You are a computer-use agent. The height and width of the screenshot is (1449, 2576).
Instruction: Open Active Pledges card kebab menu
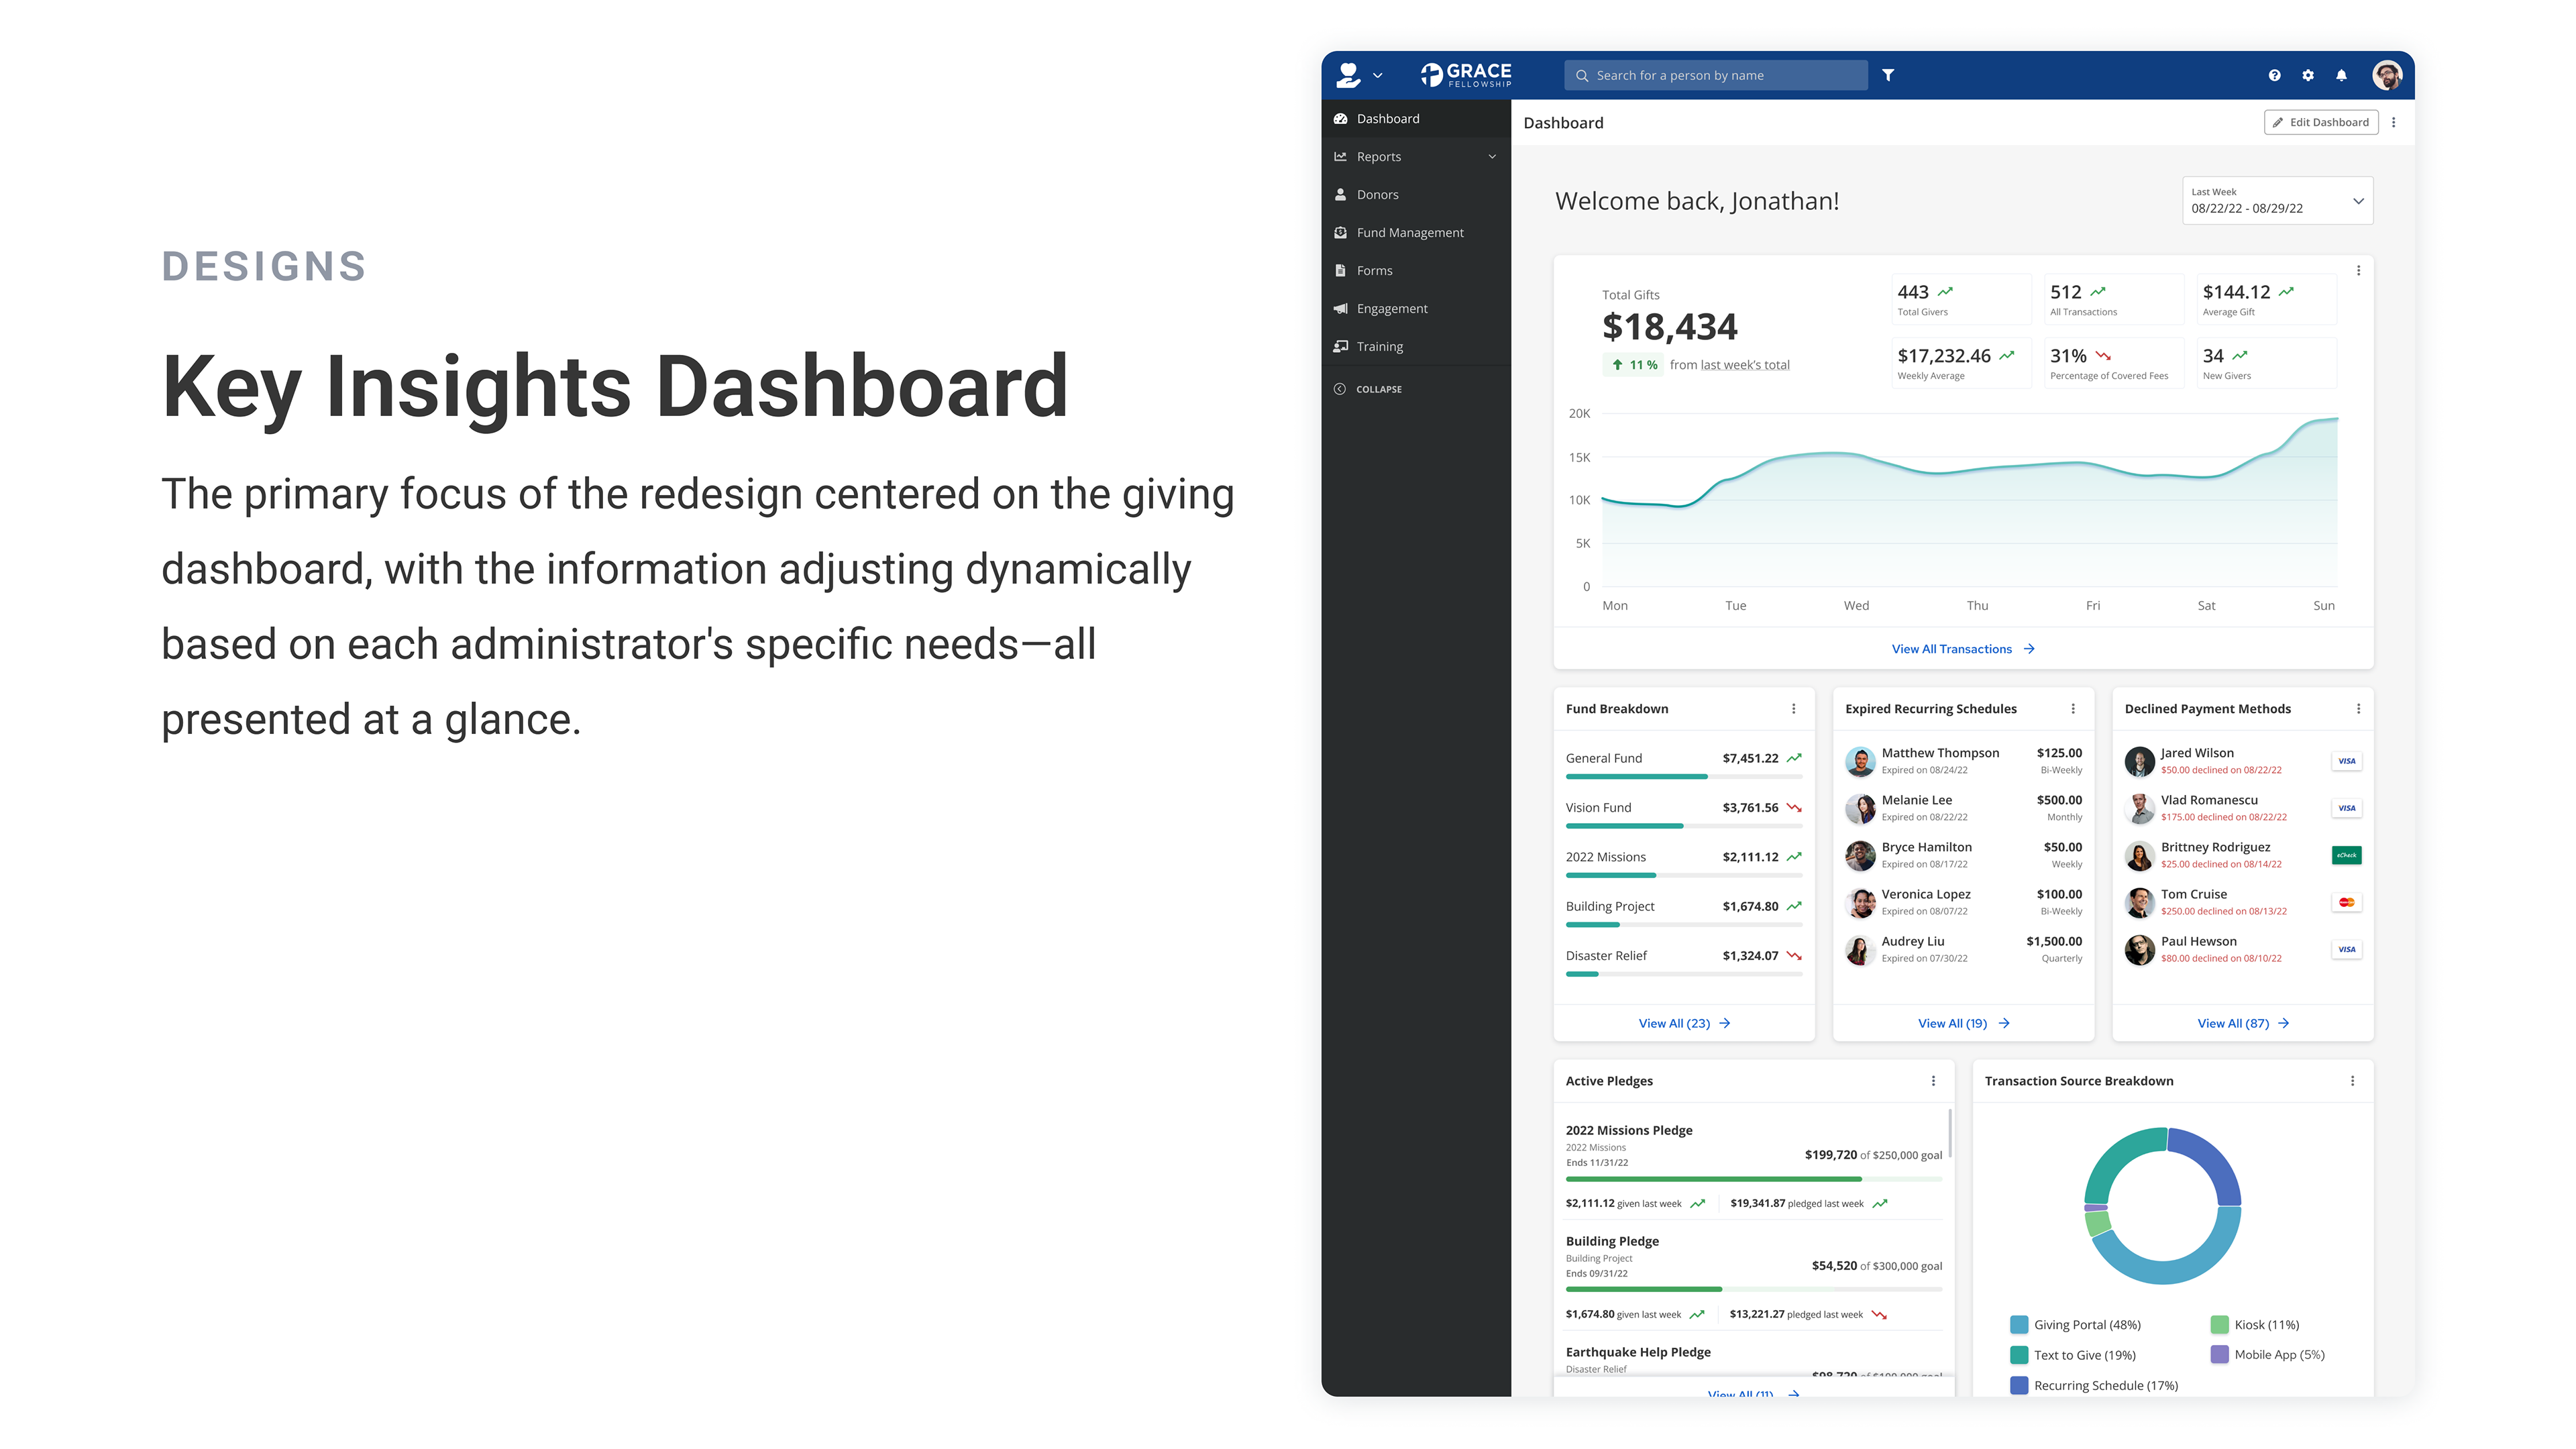1933,1081
